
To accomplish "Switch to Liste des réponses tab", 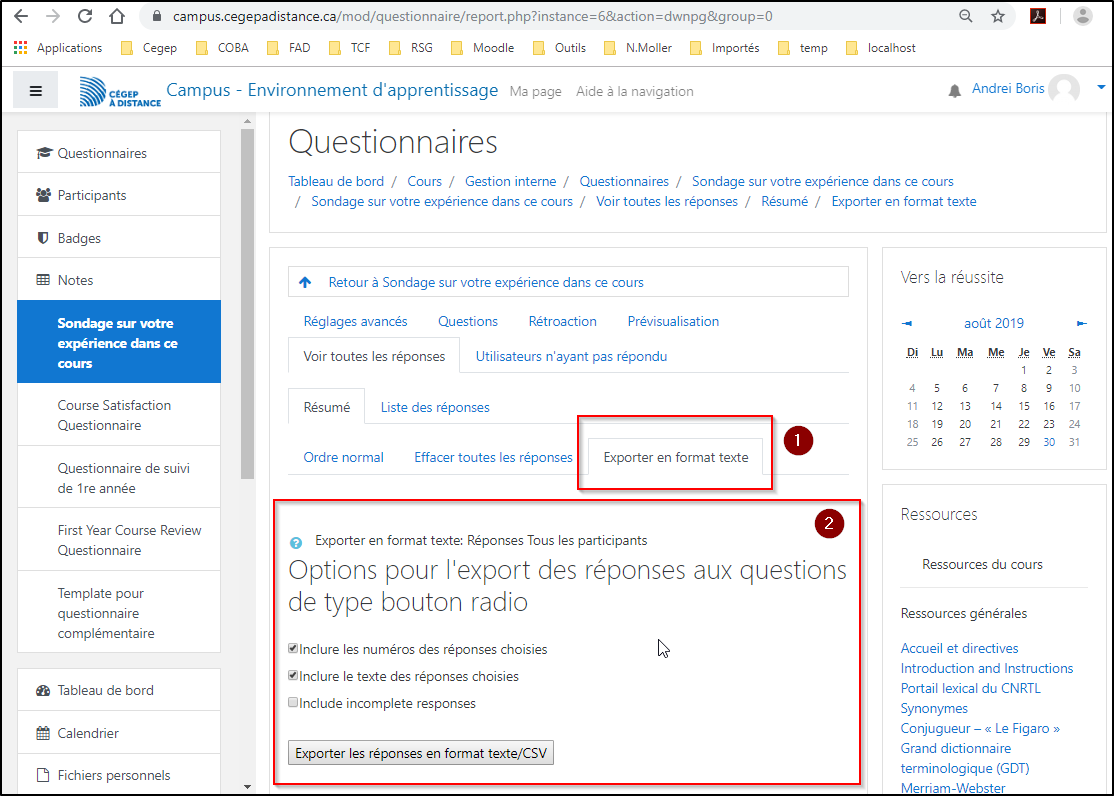I will pos(435,407).
